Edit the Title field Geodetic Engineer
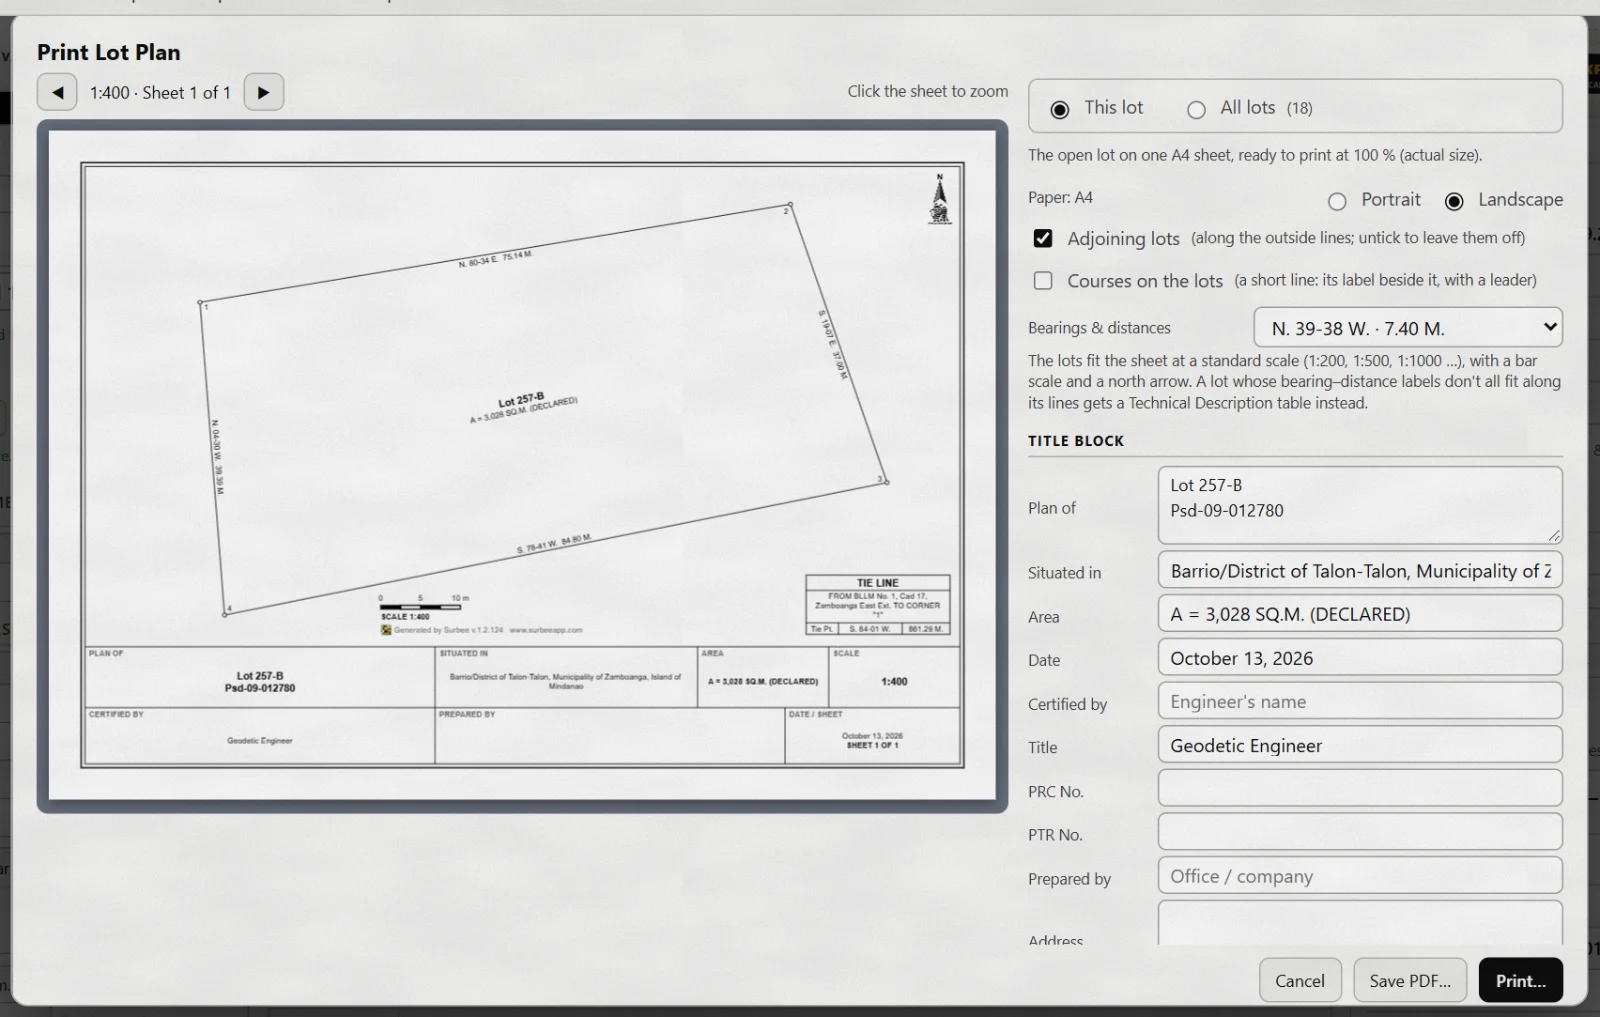This screenshot has width=1600, height=1017. click(1360, 745)
